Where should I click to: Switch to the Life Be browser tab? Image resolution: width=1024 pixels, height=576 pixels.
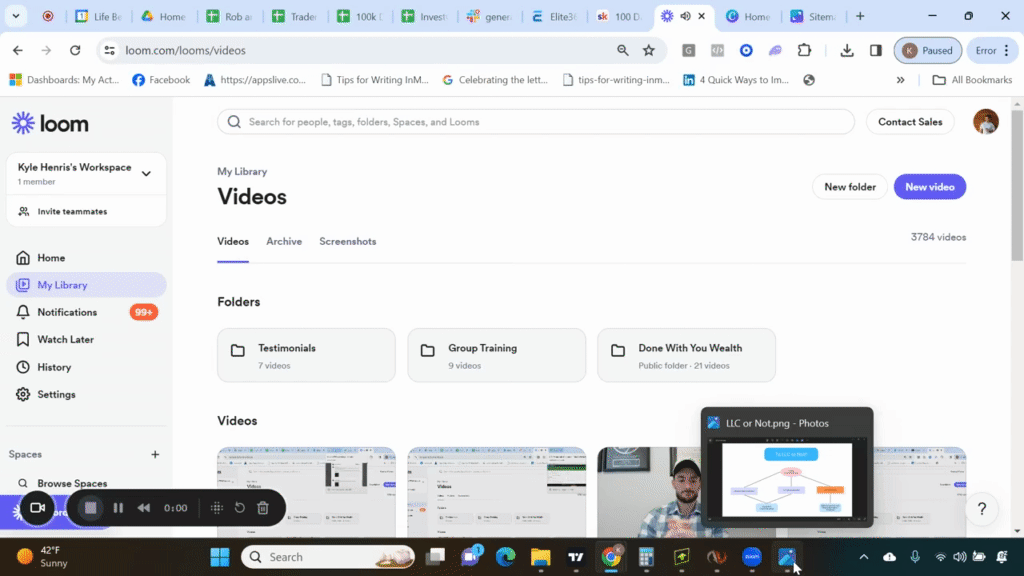click(99, 16)
